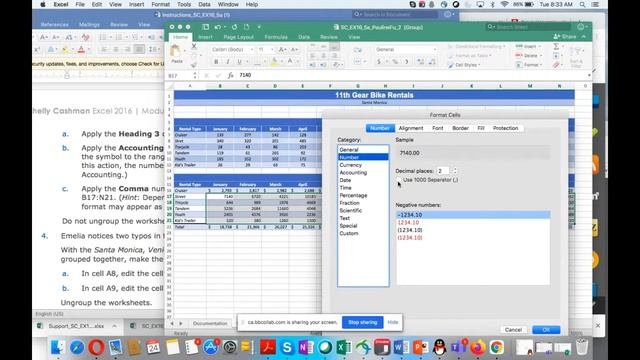Switch to the Protection tab in Format Cells

click(505, 128)
